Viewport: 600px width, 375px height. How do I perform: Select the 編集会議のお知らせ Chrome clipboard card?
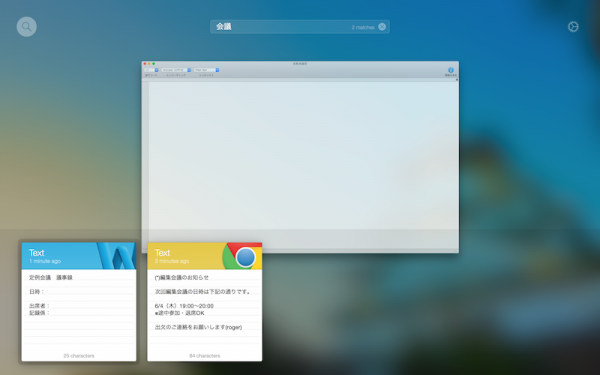coord(205,302)
